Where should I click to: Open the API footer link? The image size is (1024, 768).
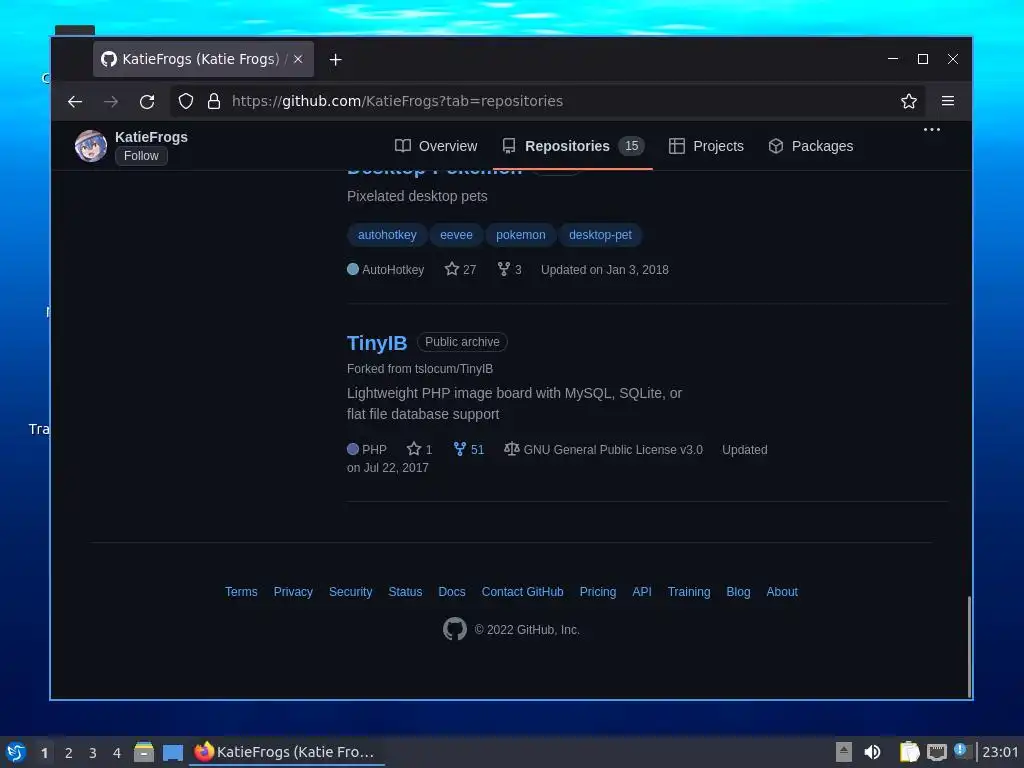642,592
